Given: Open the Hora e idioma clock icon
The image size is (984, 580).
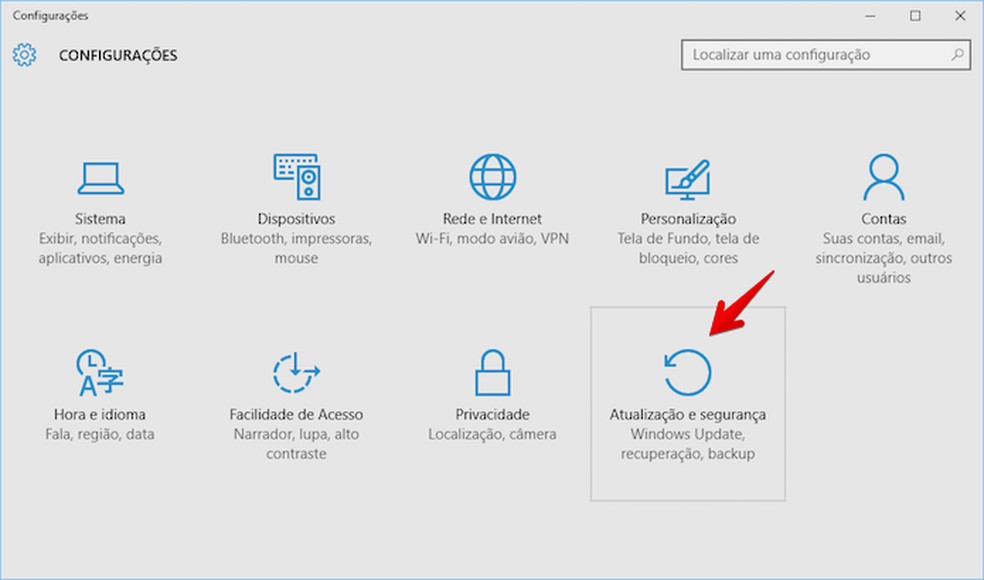Looking at the screenshot, I should (100, 372).
